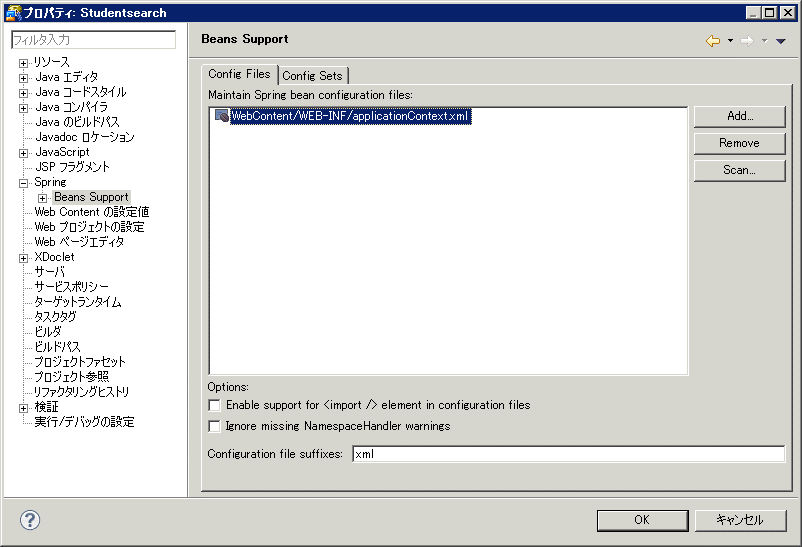Select WebContent/WEB-INF/applicationContext.xml entry
The width and height of the screenshot is (802, 547).
[x=350, y=116]
